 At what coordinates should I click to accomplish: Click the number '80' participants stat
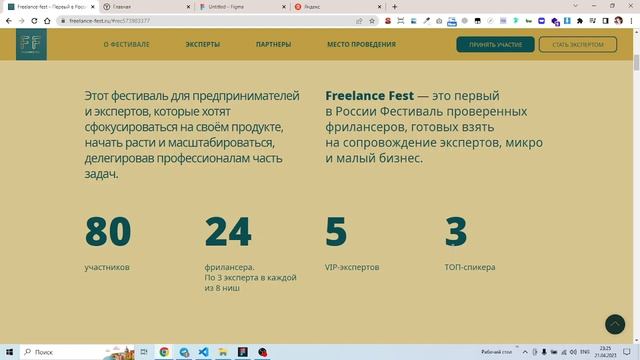click(108, 231)
